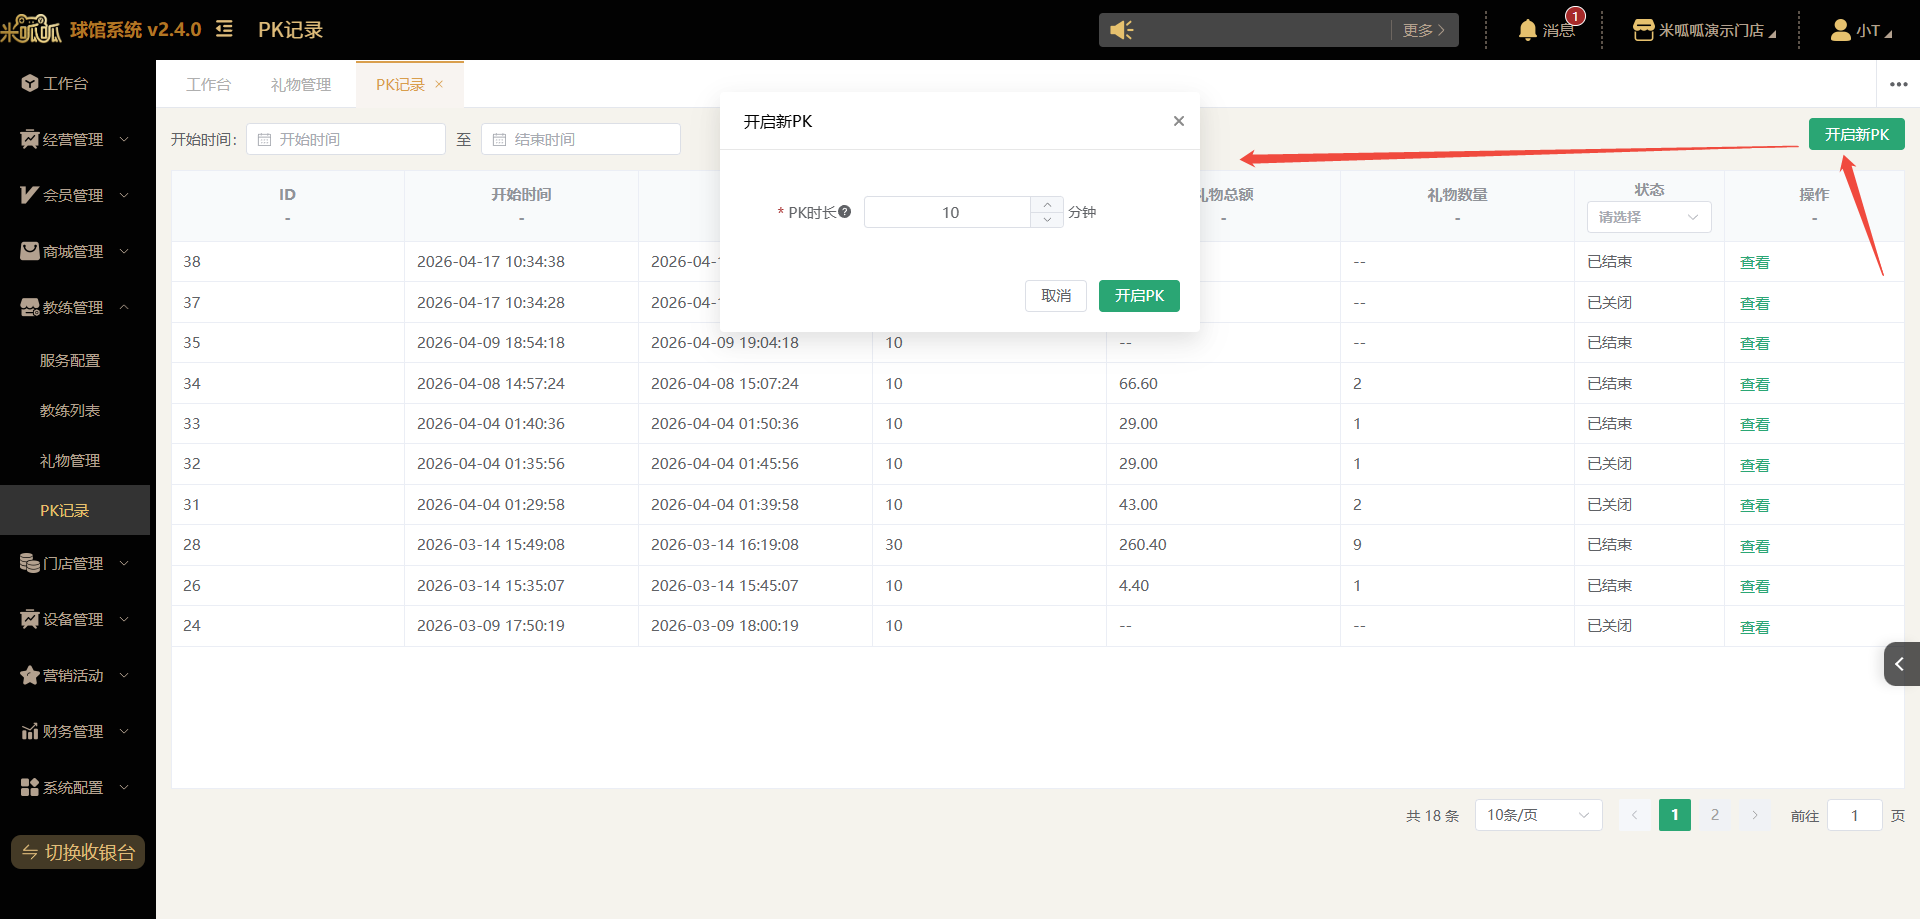The image size is (1920, 919).
Task: Switch to the 工作台 tab
Action: click(x=208, y=84)
